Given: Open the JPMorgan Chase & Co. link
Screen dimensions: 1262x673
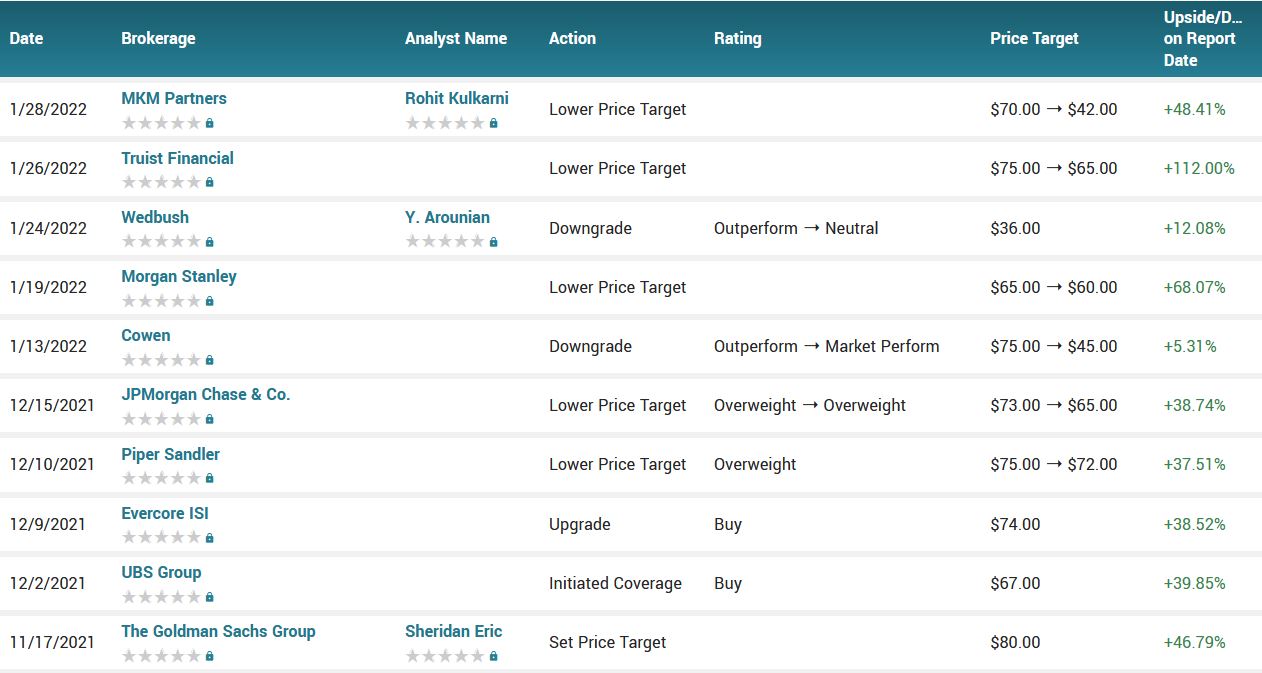Looking at the screenshot, I should [206, 394].
